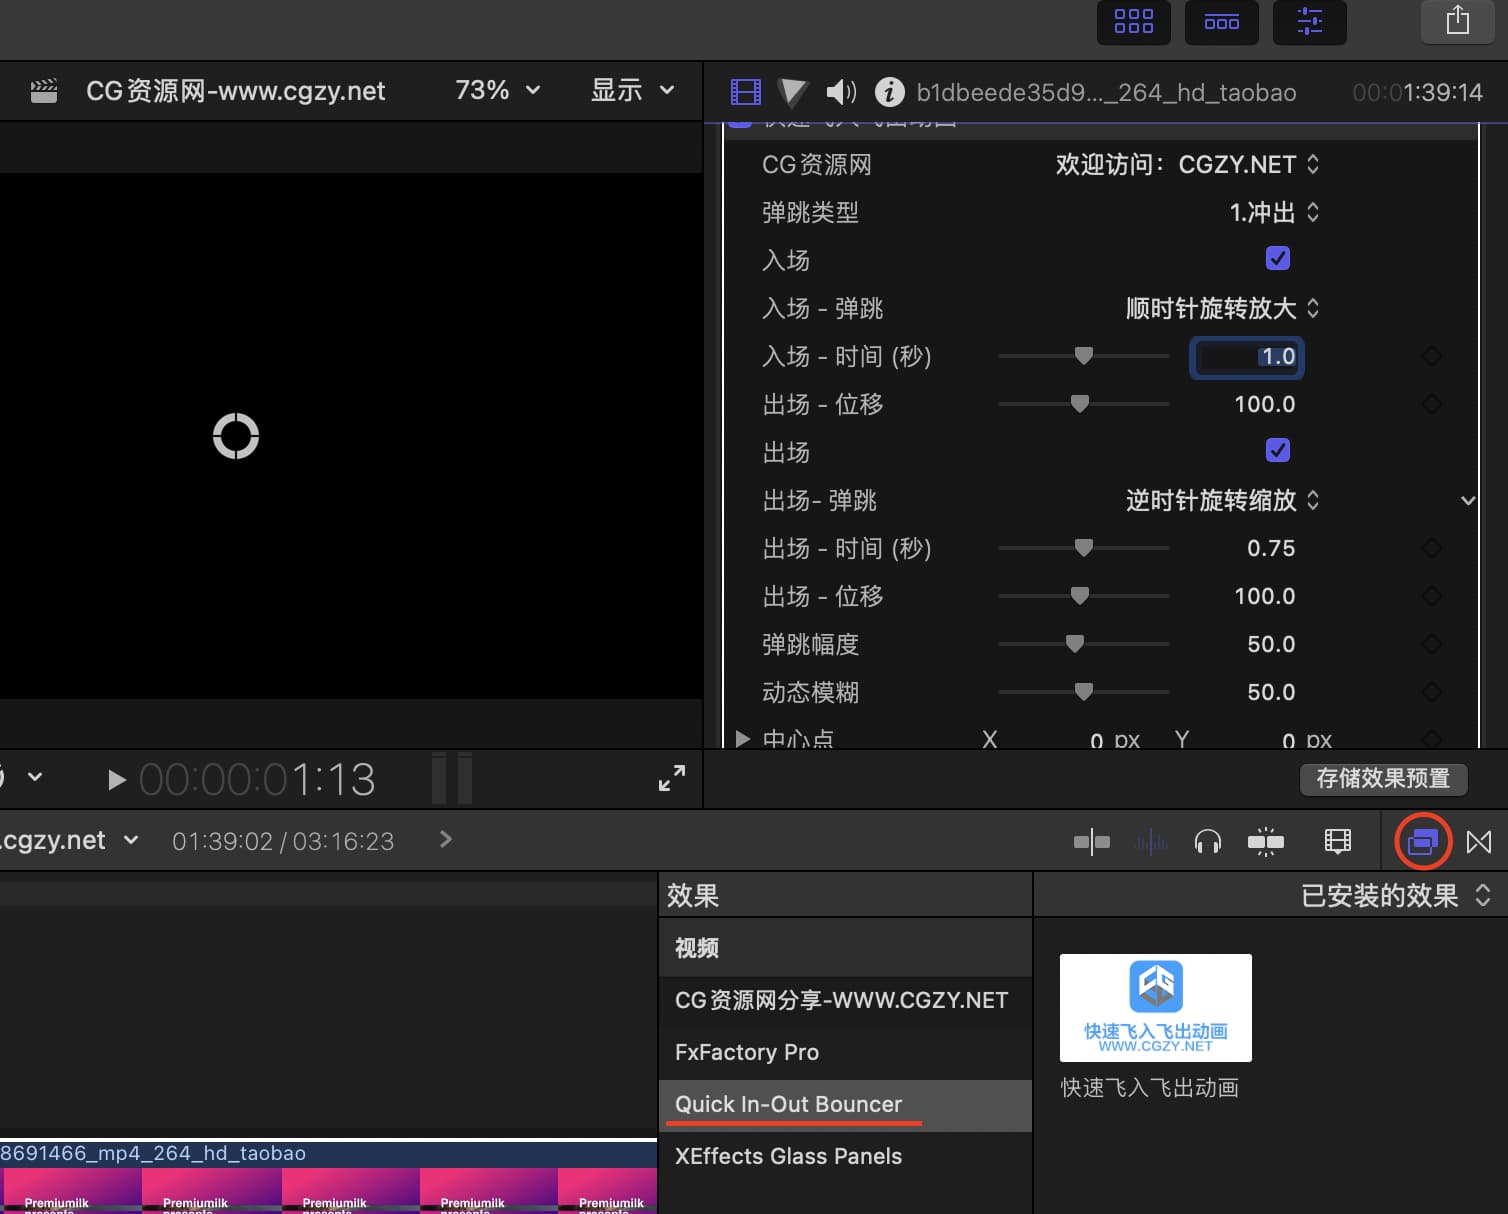Select the timeline clip 8691466_mp4_264_hd_taobao
The height and width of the screenshot is (1214, 1508).
[328, 1177]
